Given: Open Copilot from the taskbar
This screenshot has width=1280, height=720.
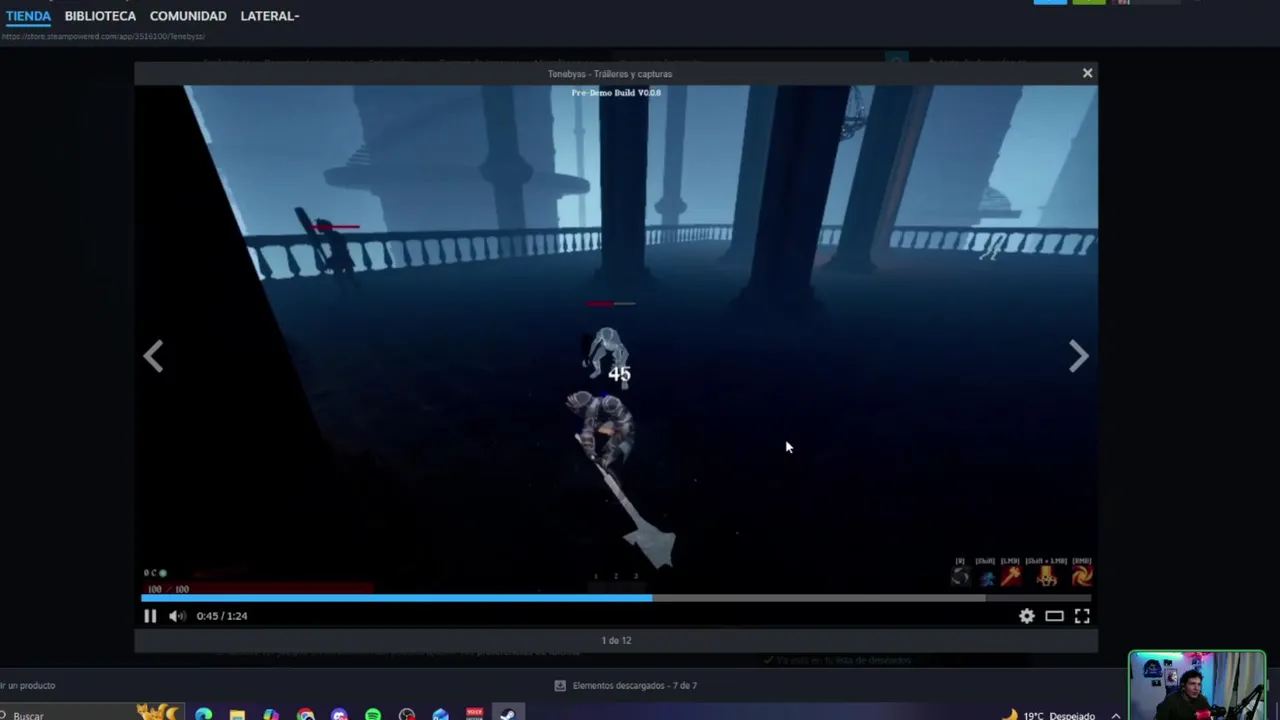Looking at the screenshot, I should (271, 714).
